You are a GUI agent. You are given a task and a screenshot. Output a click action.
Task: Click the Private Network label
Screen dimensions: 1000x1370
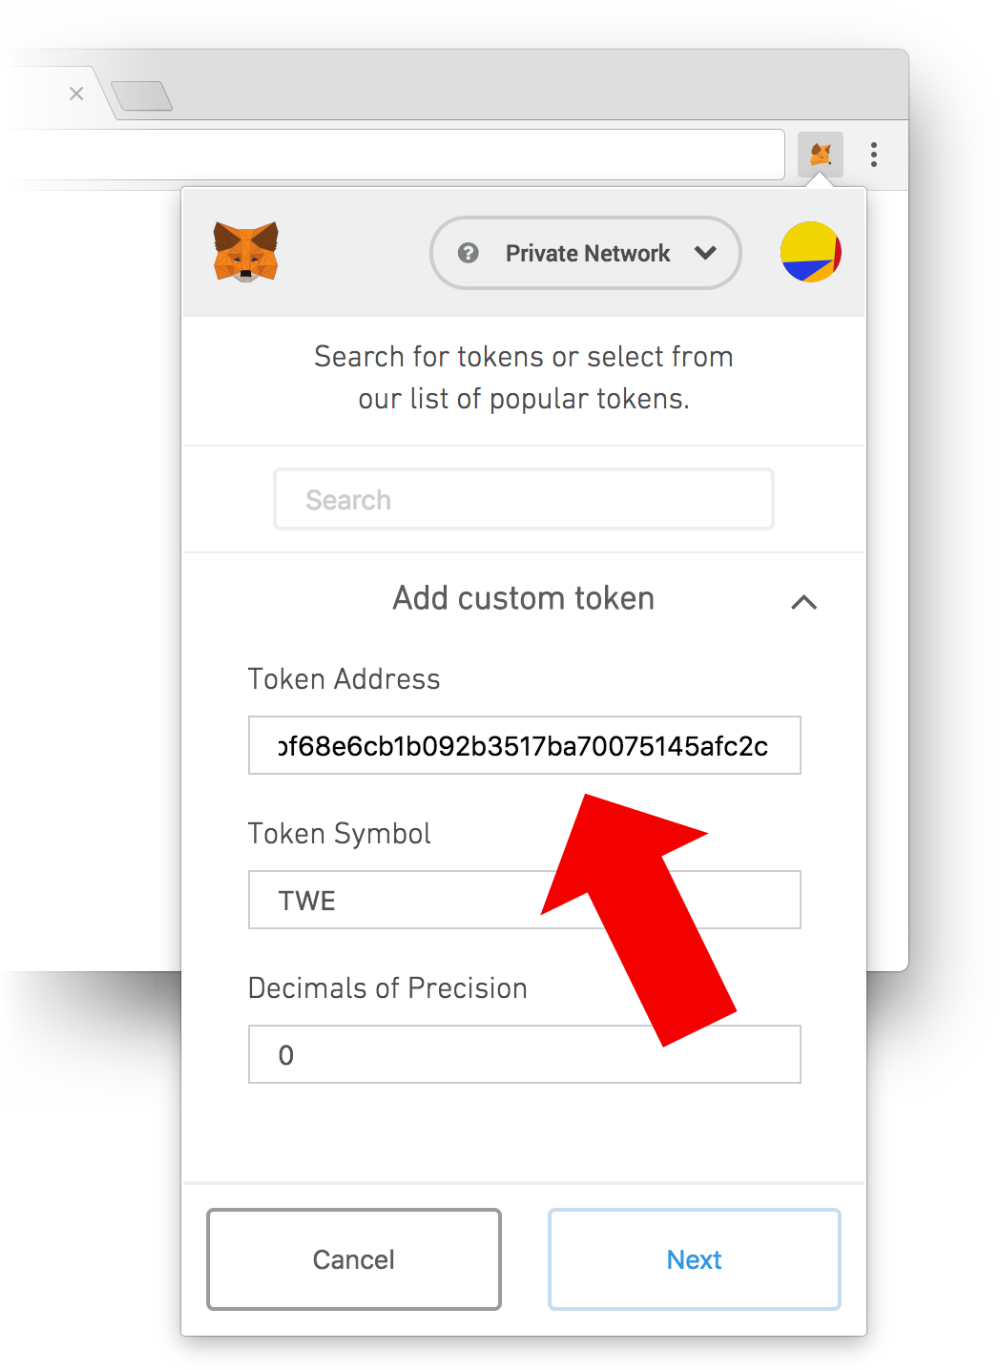(x=587, y=253)
